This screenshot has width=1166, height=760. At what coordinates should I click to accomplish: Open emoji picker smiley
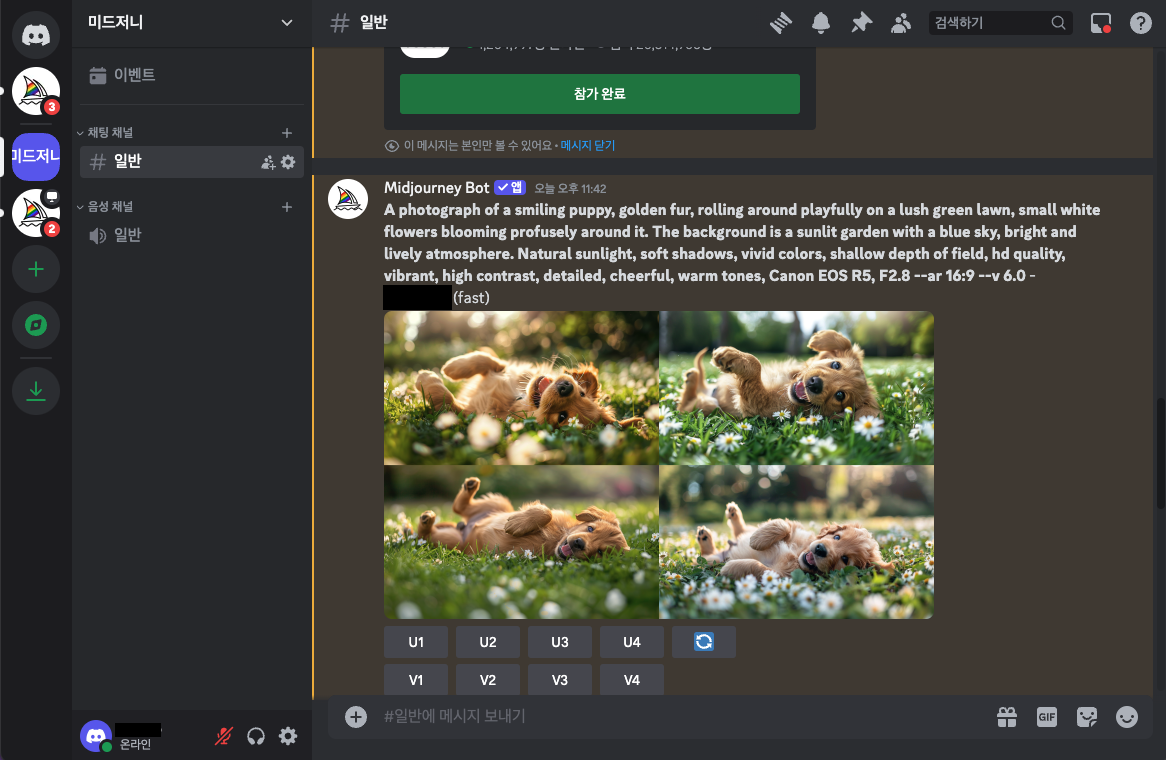coord(1127,717)
